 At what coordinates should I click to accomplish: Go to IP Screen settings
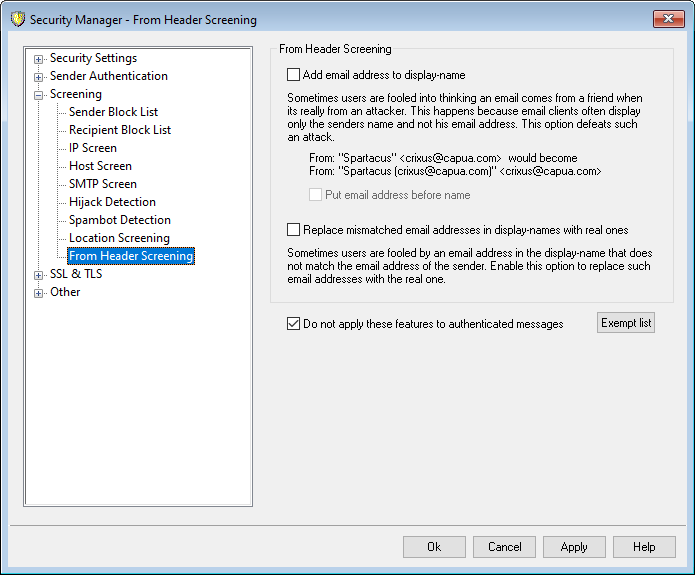pos(92,148)
